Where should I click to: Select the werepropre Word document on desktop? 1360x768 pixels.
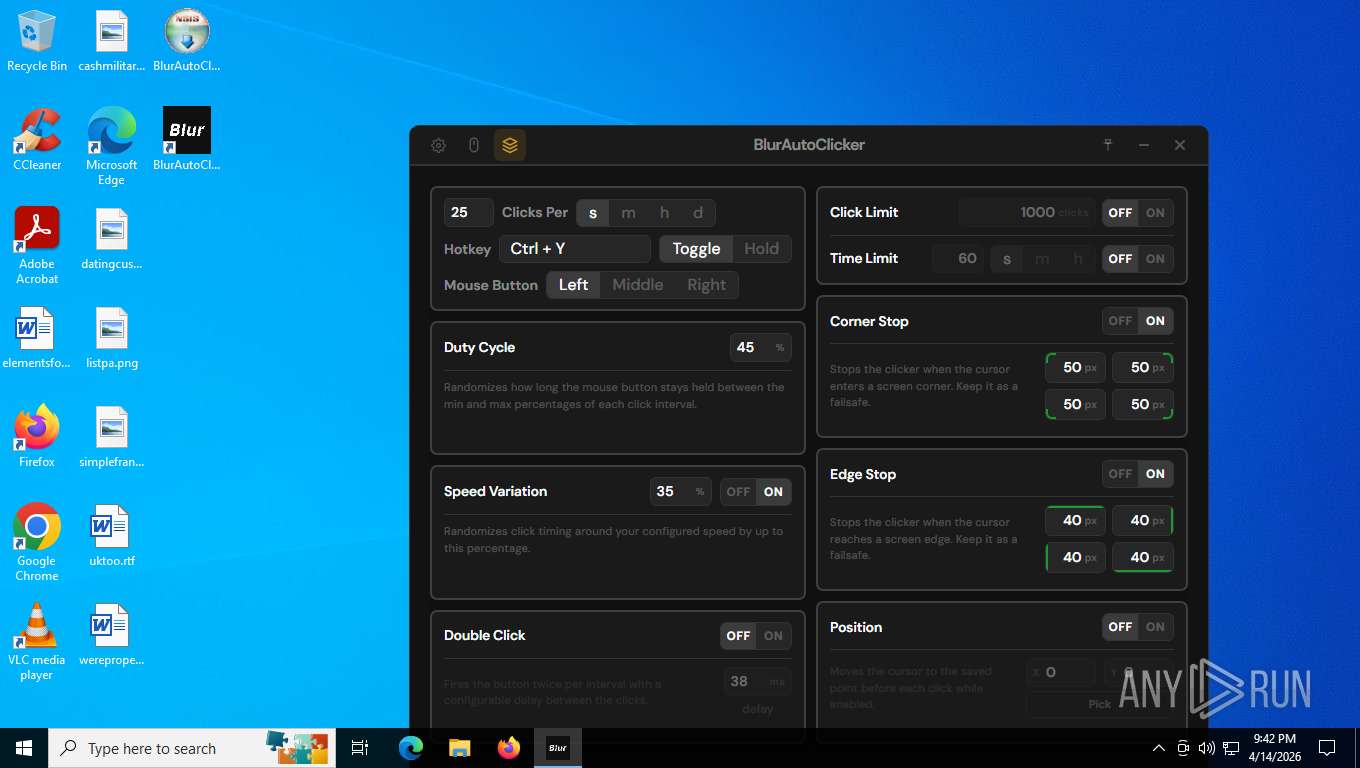[112, 635]
